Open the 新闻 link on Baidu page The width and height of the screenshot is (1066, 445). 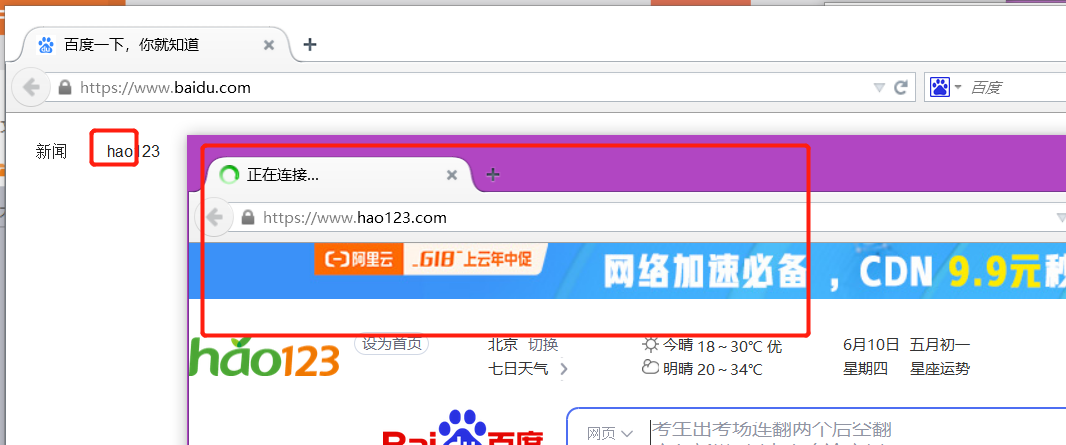tap(51, 152)
